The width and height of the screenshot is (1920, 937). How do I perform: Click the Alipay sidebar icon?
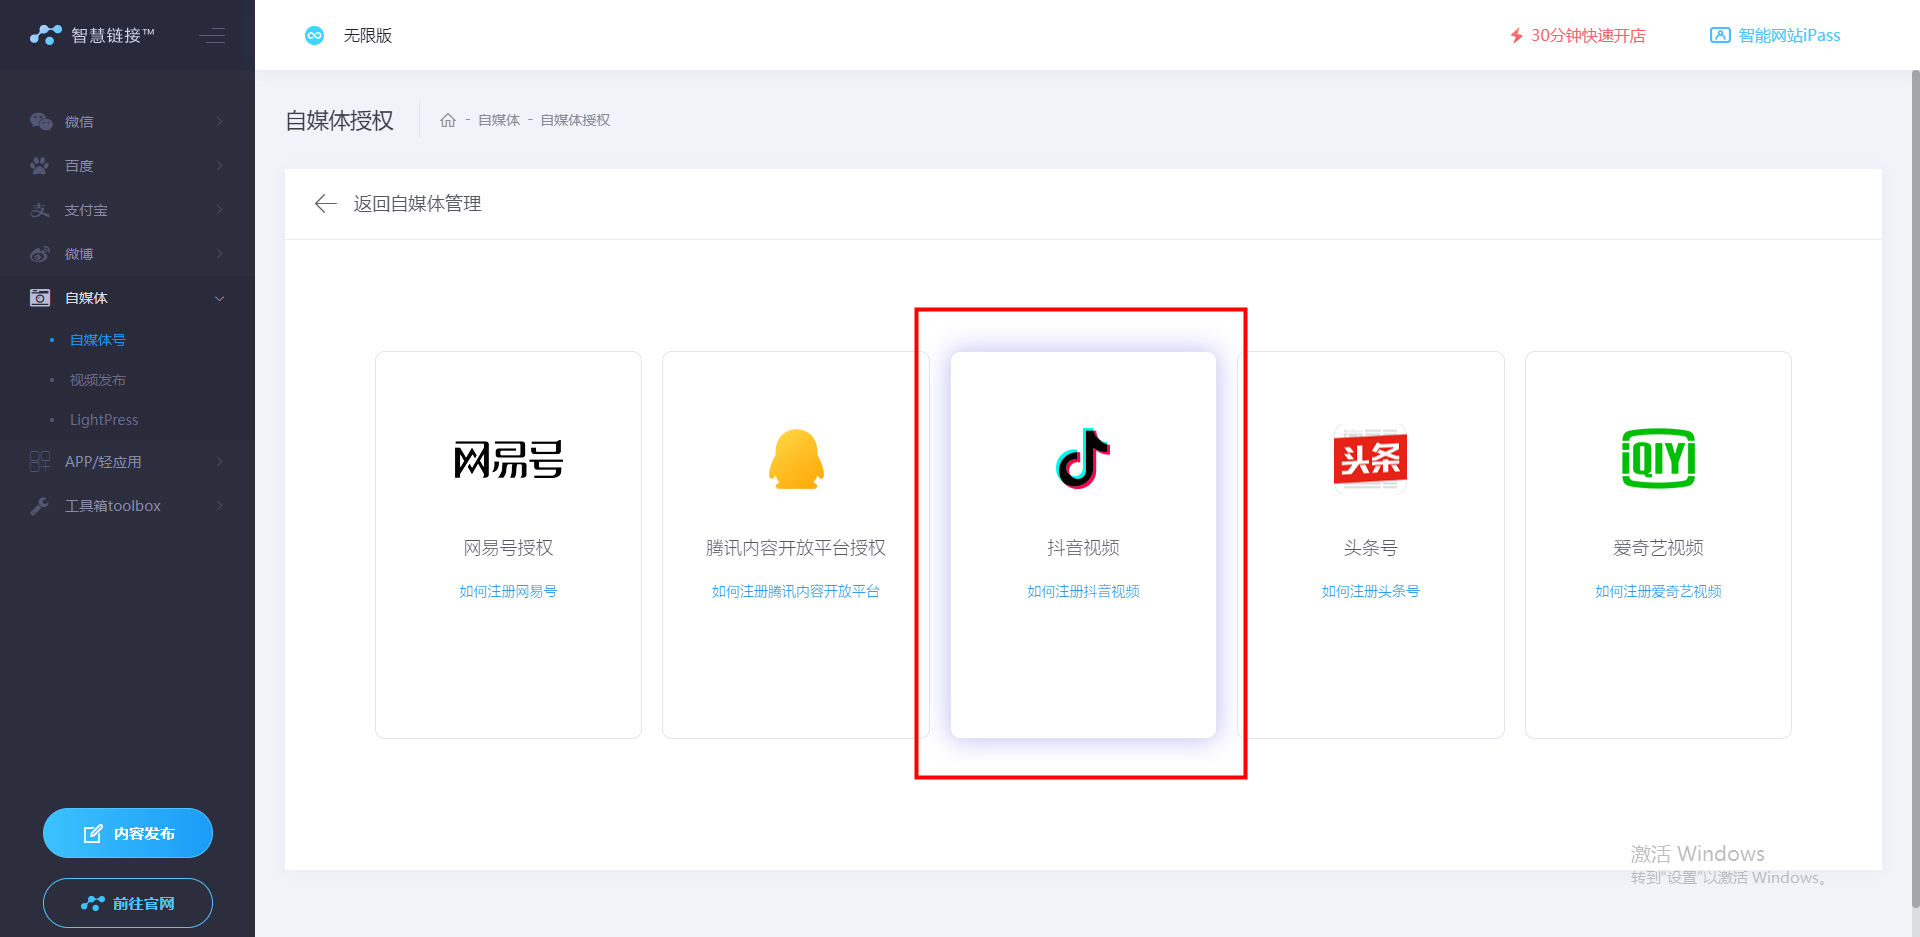pos(40,210)
